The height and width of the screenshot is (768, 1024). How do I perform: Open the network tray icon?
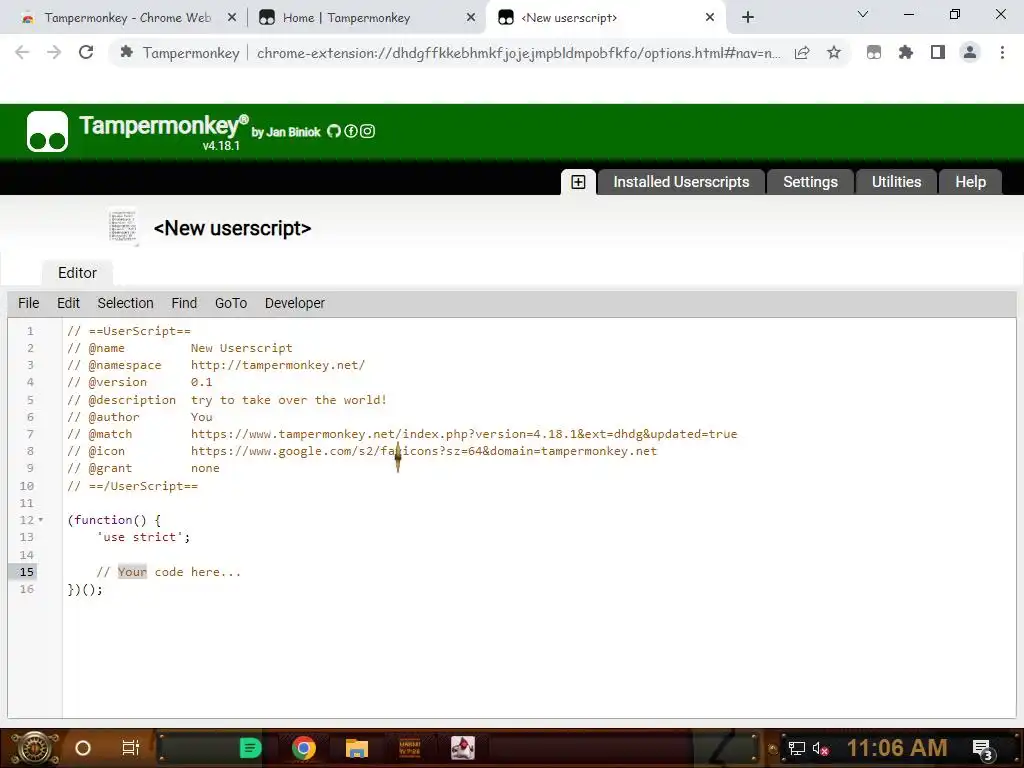[797, 748]
